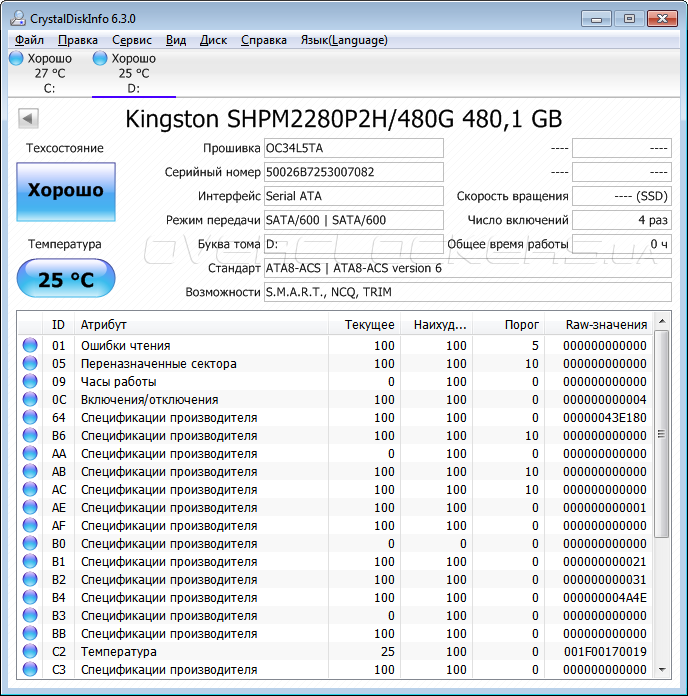
Task: Click the Скорость вращения SSD field
Action: point(622,196)
